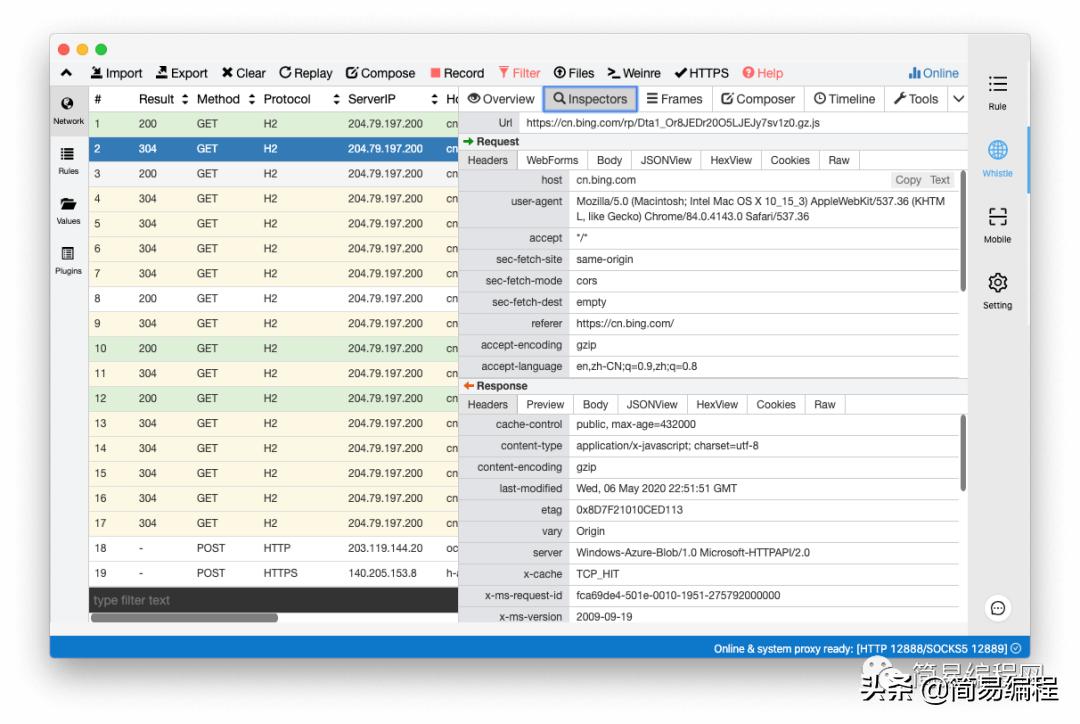Clear all captured requests
This screenshot has height=724, width=1080.
tap(243, 72)
